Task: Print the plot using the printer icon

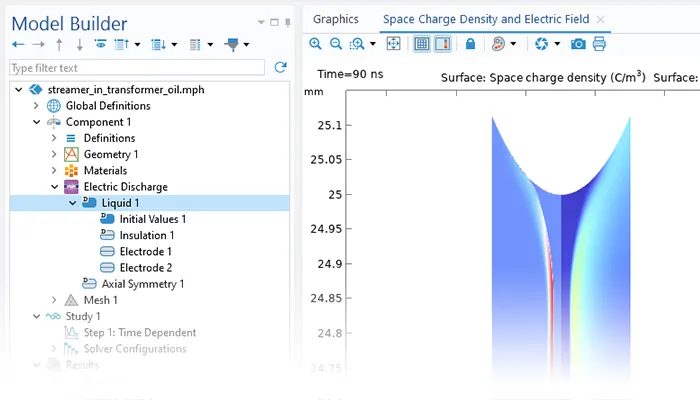Action: point(599,44)
